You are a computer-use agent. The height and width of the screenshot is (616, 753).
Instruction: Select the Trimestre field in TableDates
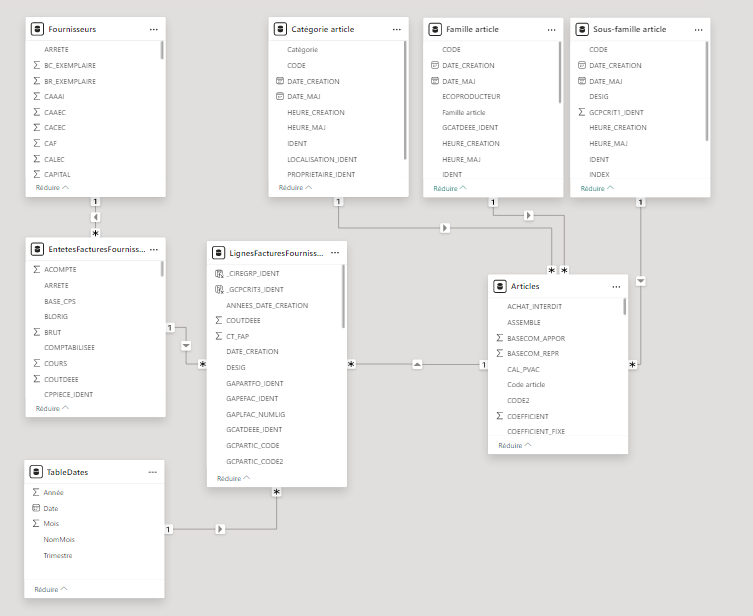[58, 555]
